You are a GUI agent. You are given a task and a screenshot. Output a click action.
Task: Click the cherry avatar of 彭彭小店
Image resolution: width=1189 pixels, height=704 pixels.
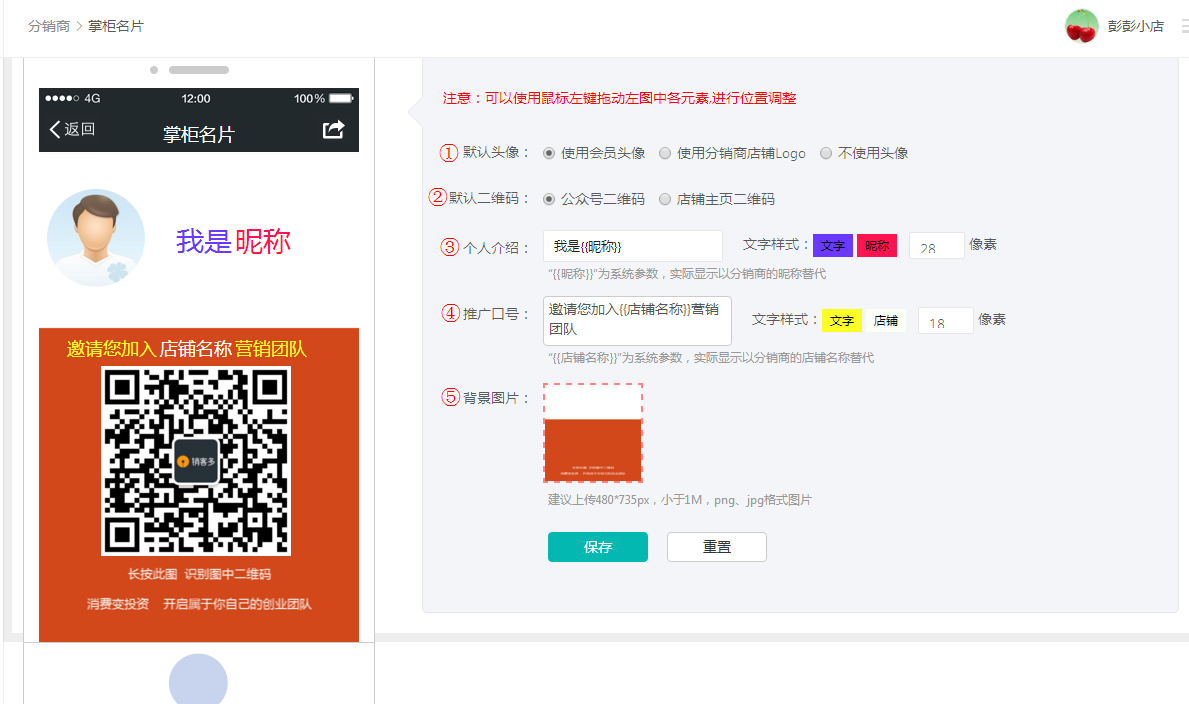(x=1081, y=27)
